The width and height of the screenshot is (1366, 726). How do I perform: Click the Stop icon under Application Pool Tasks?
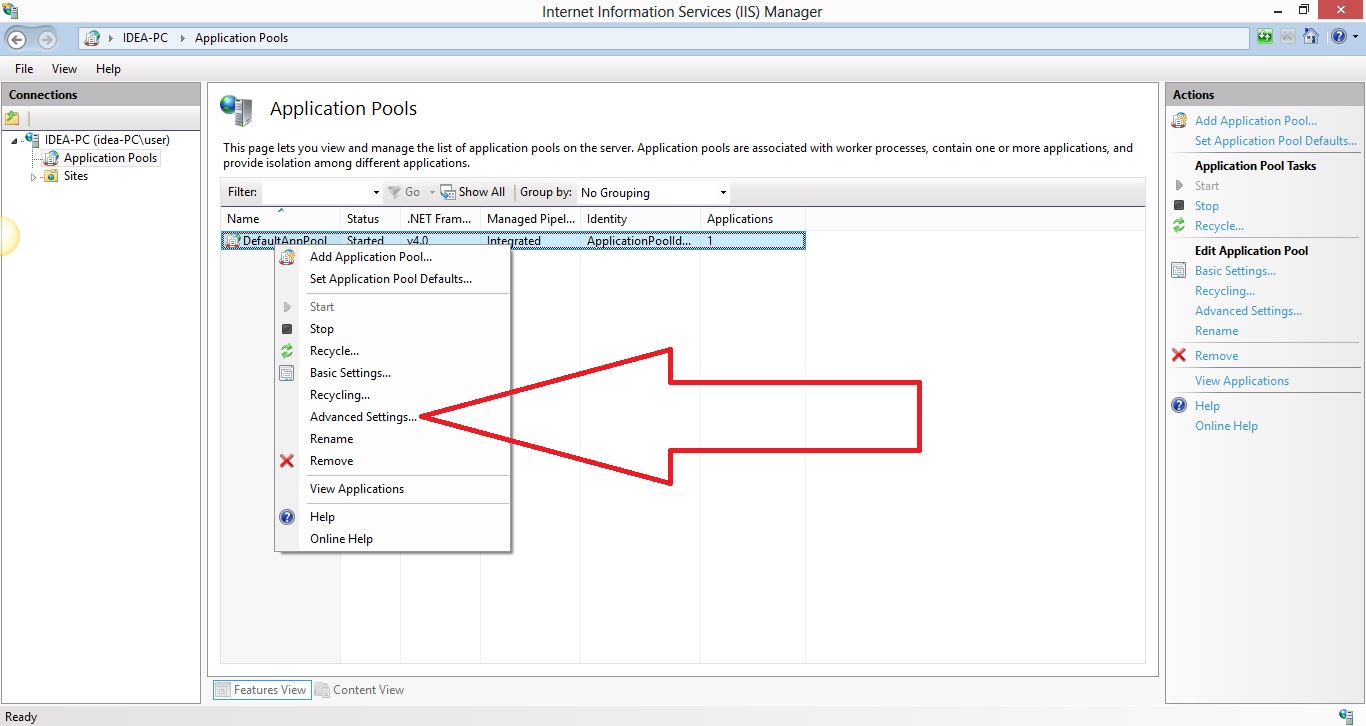[1180, 206]
